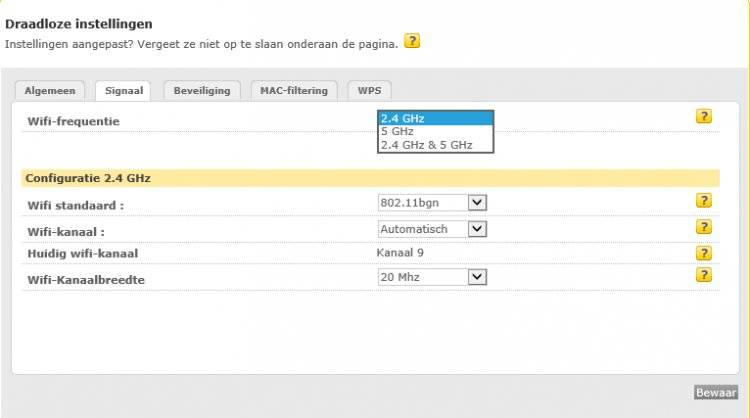Expand the Wifi standaard 802.11bgn dropdown

click(432, 203)
